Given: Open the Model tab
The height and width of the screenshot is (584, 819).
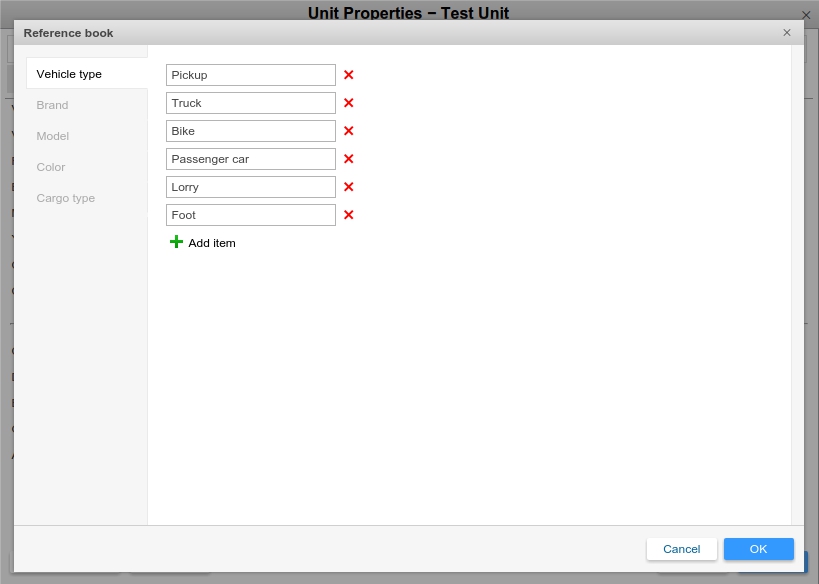Looking at the screenshot, I should click(x=53, y=136).
